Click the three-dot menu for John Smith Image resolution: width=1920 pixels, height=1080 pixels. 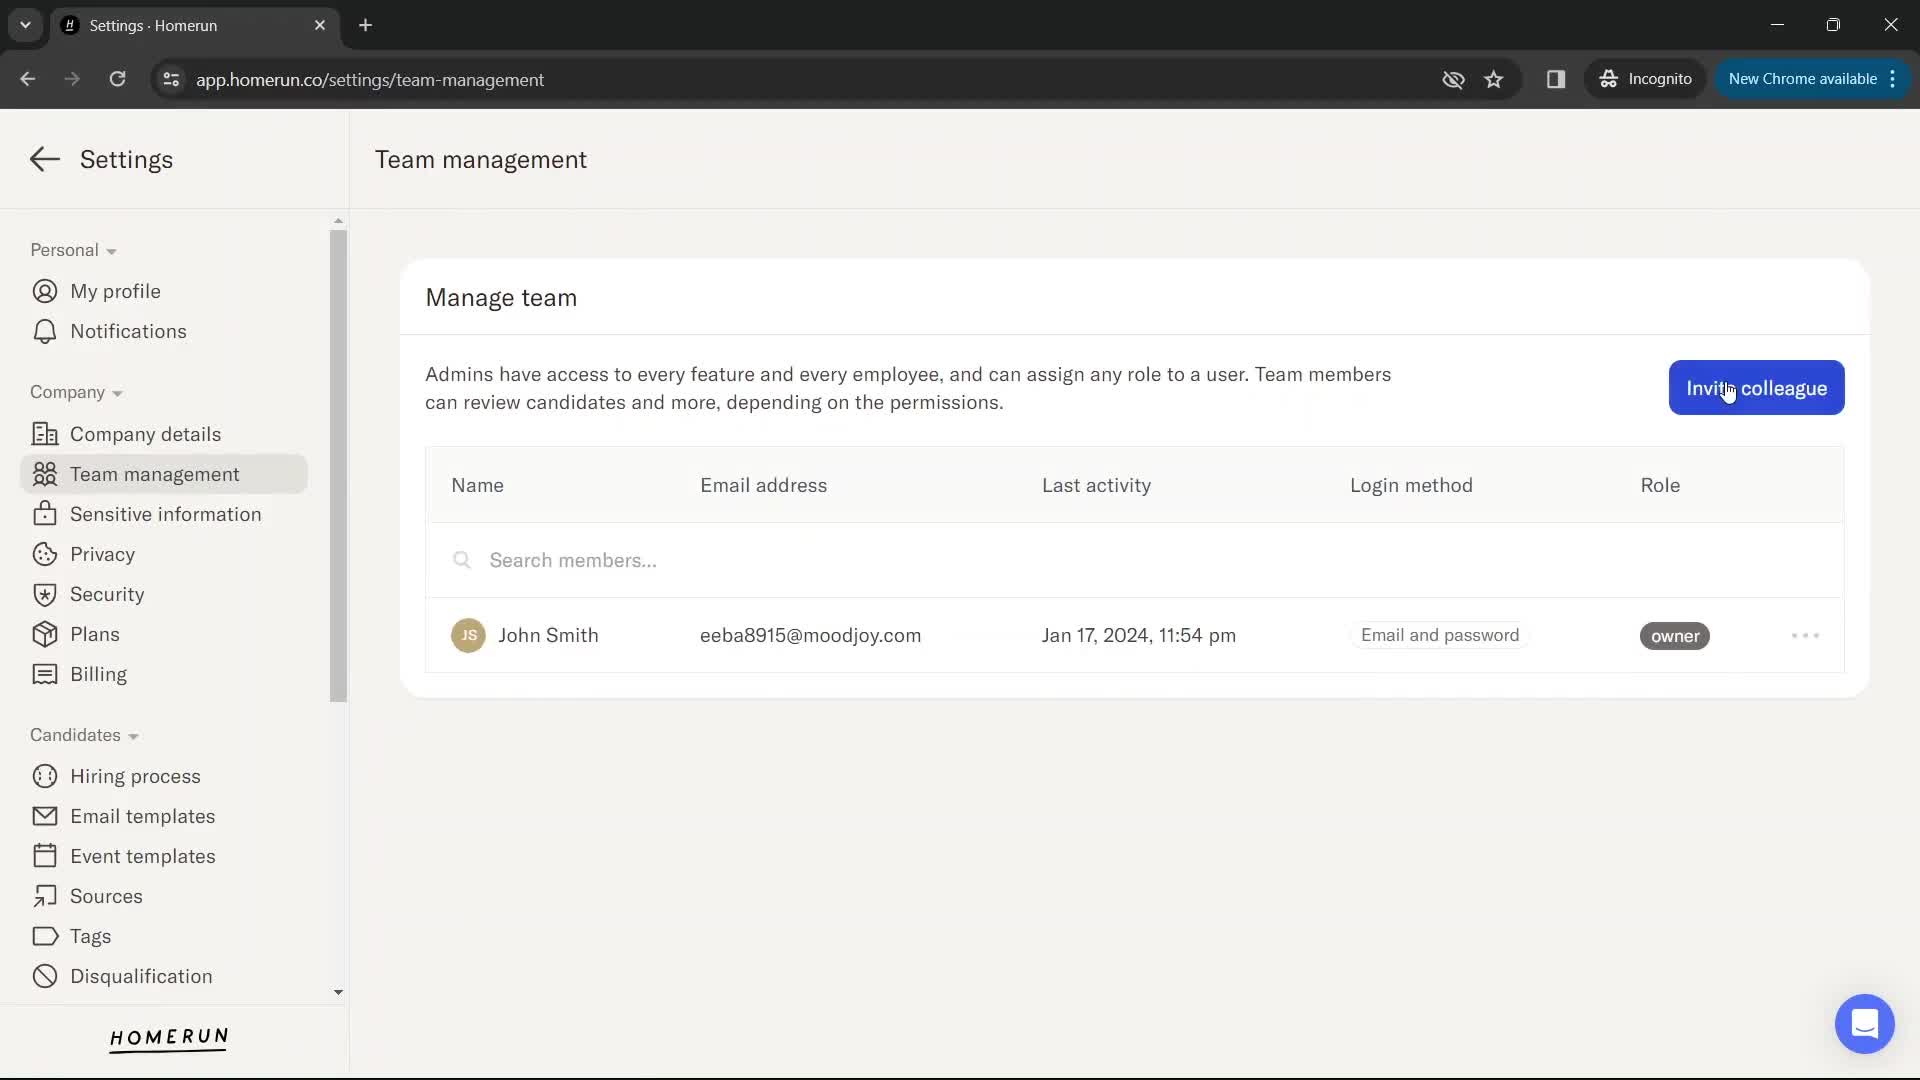1804,634
